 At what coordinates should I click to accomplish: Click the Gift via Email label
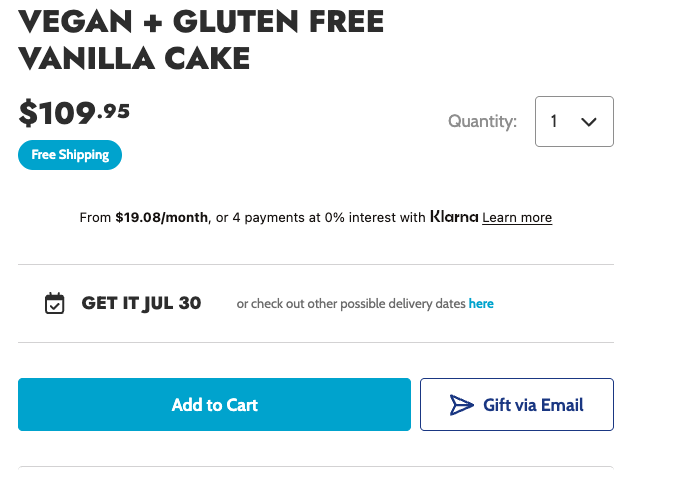pos(533,405)
